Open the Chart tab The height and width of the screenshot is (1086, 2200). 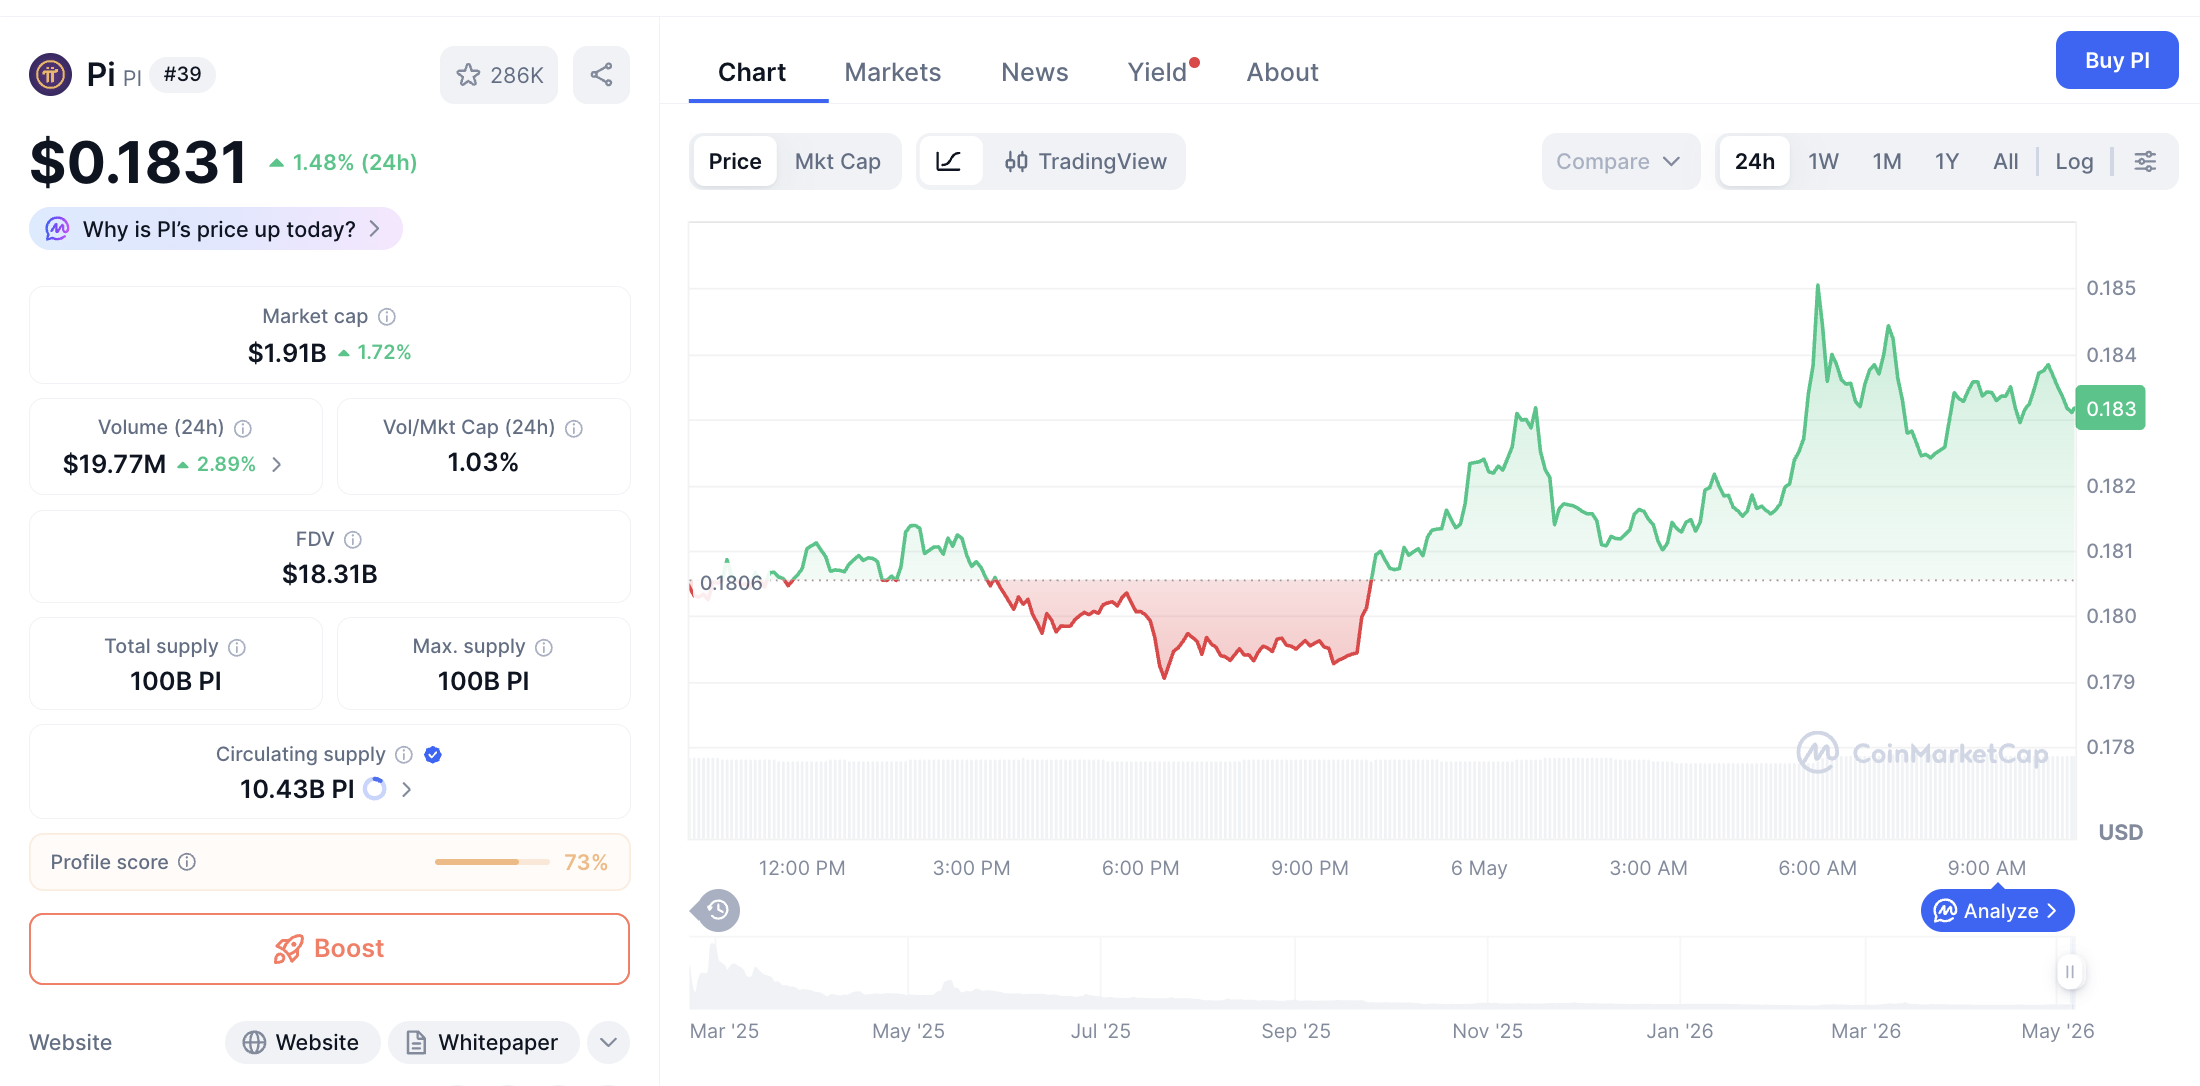coord(752,72)
